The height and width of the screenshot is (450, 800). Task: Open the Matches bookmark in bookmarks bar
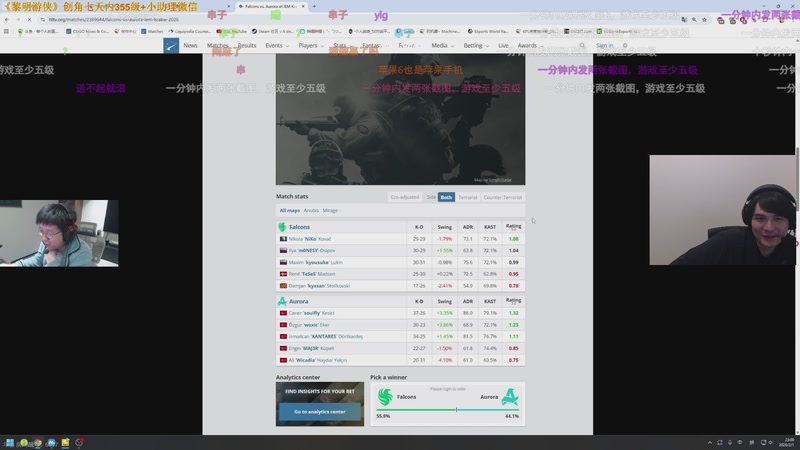pos(152,31)
